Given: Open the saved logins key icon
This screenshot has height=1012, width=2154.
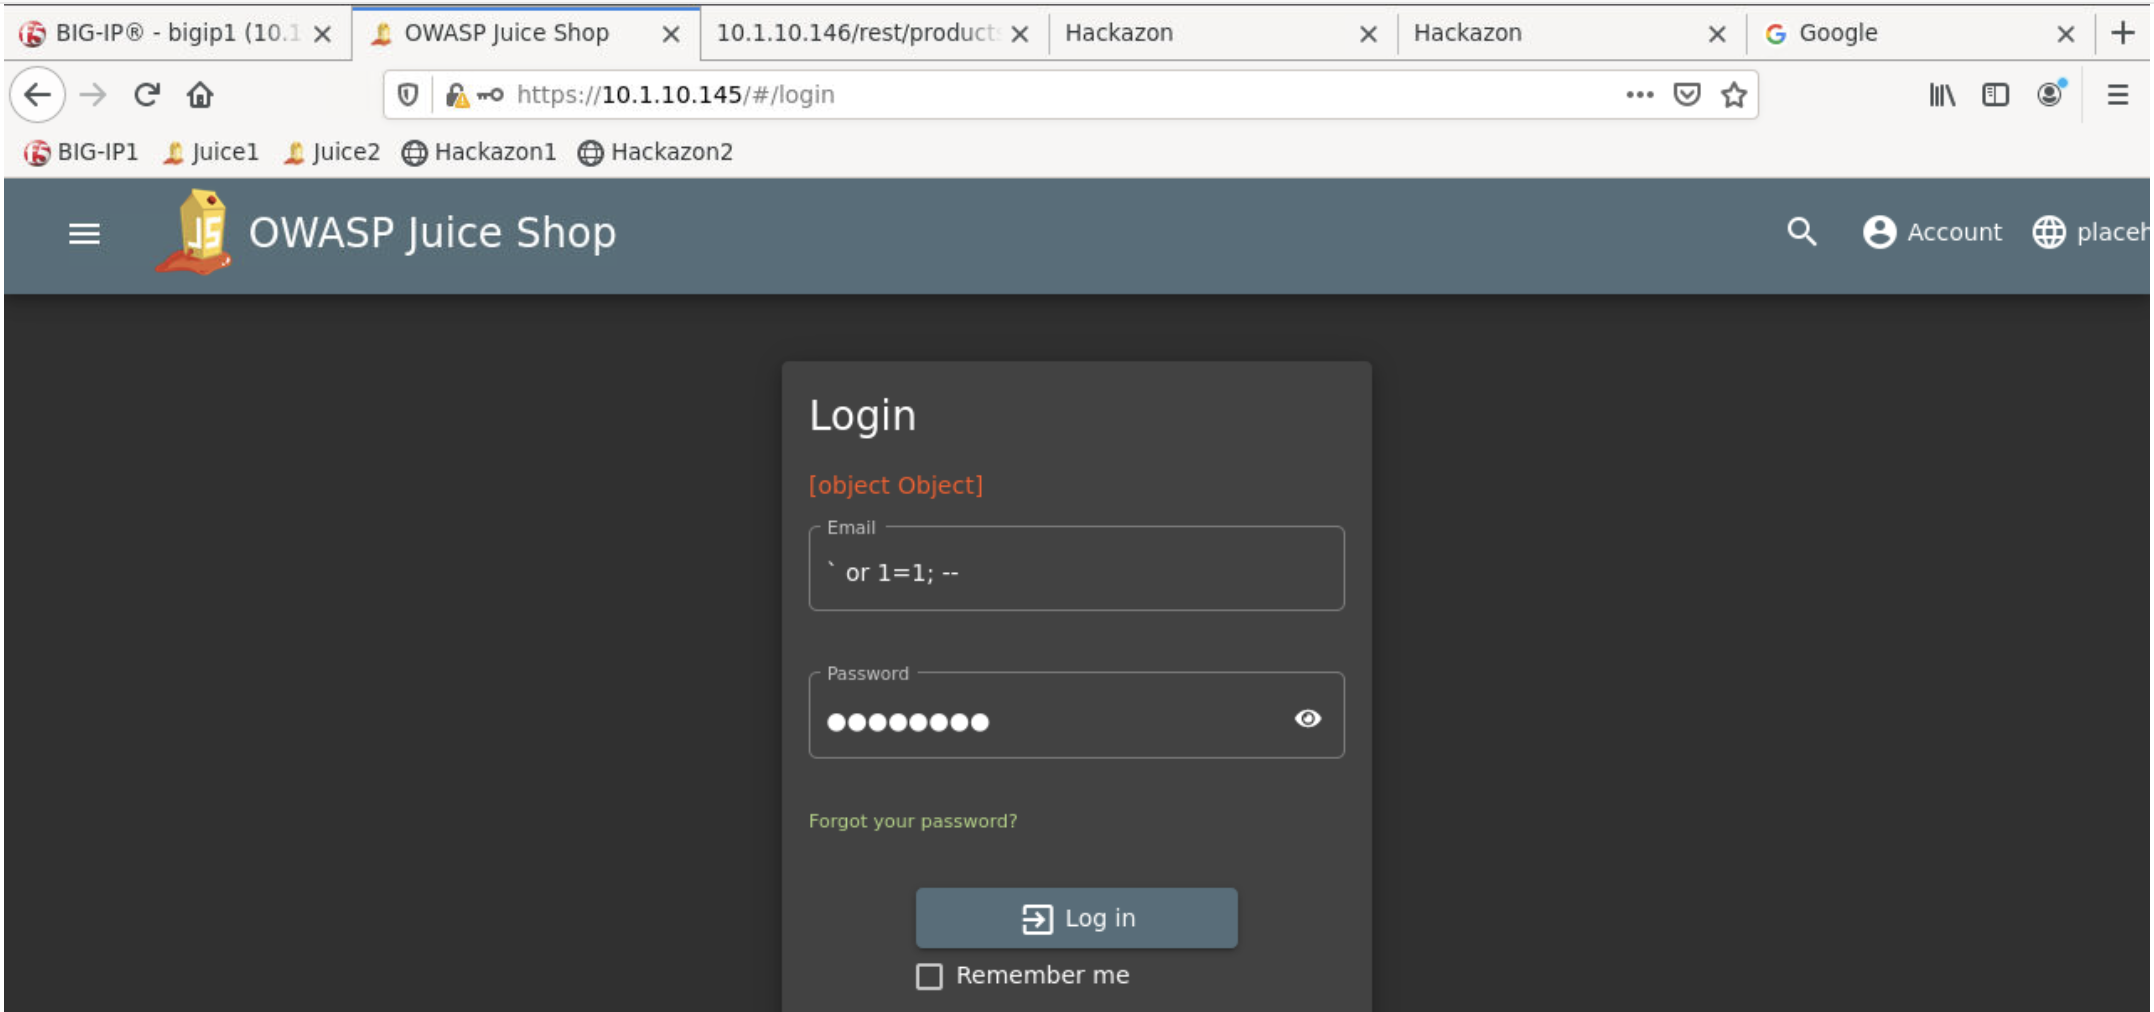Looking at the screenshot, I should click(490, 95).
